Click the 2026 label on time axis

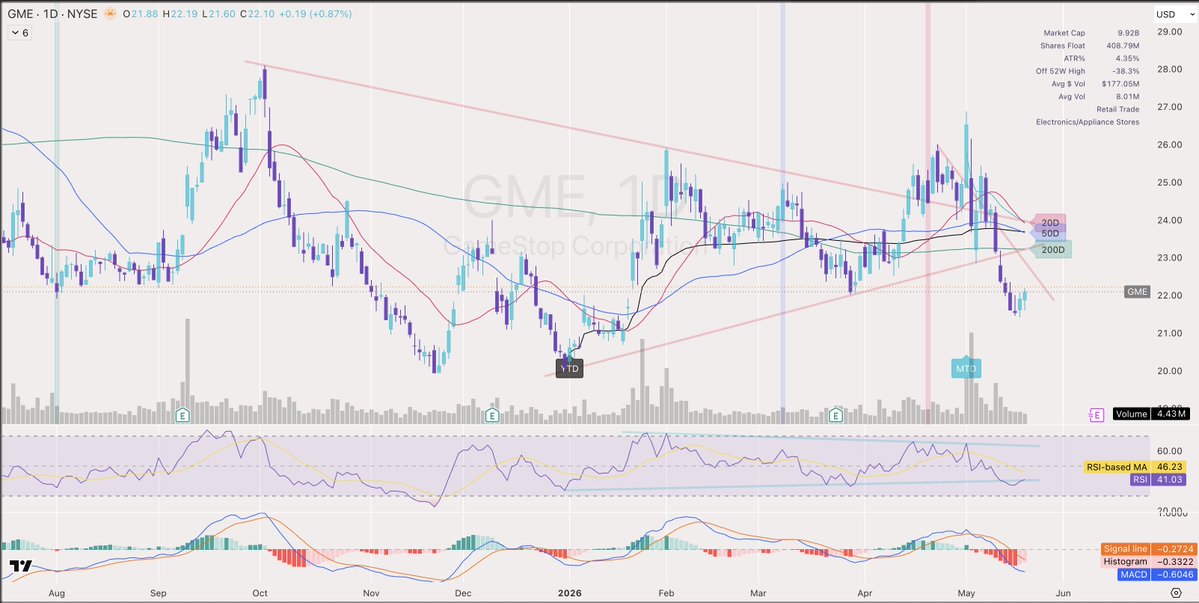[570, 592]
